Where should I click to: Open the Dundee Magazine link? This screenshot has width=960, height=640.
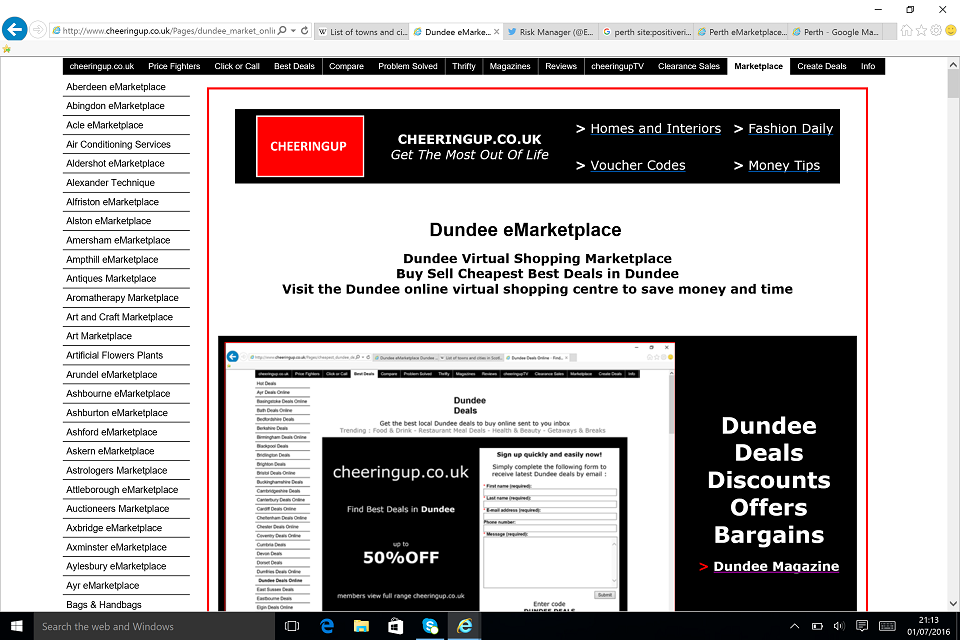776,566
